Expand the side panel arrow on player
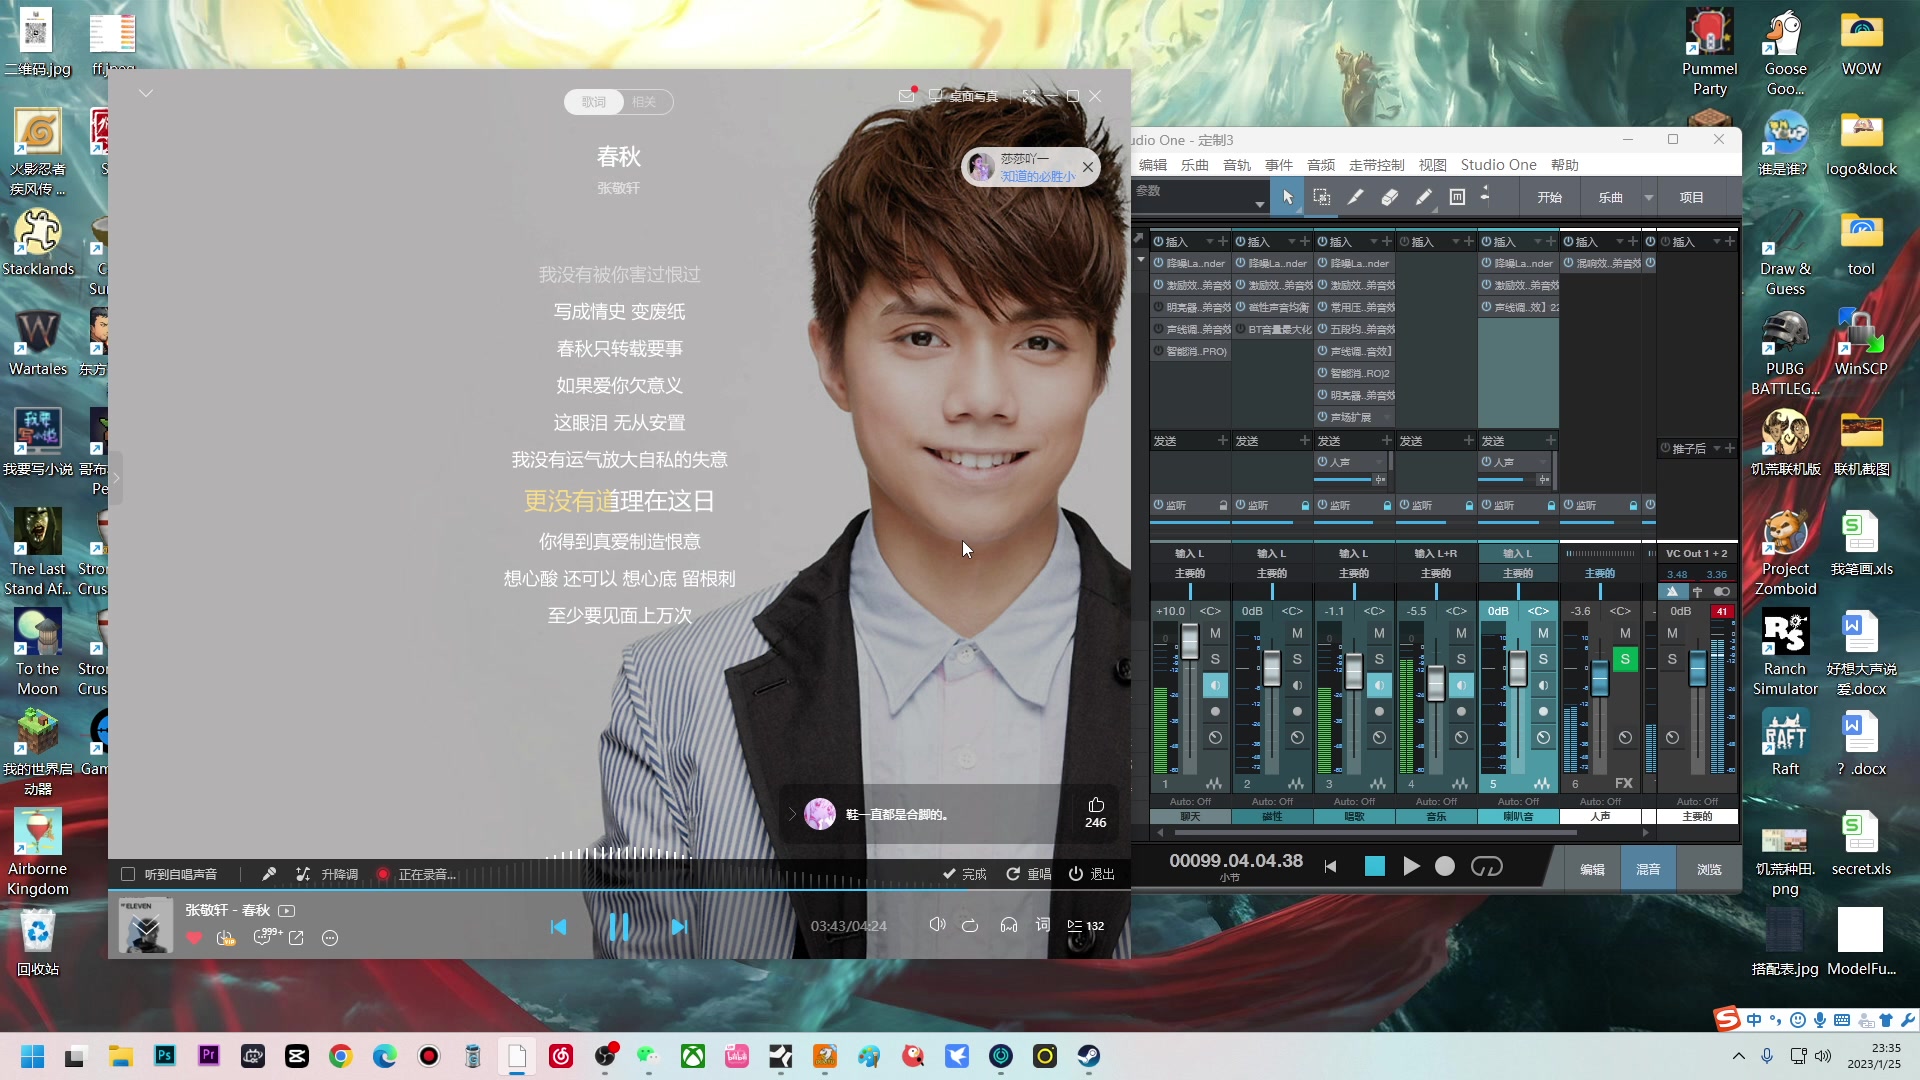 pyautogui.click(x=116, y=478)
